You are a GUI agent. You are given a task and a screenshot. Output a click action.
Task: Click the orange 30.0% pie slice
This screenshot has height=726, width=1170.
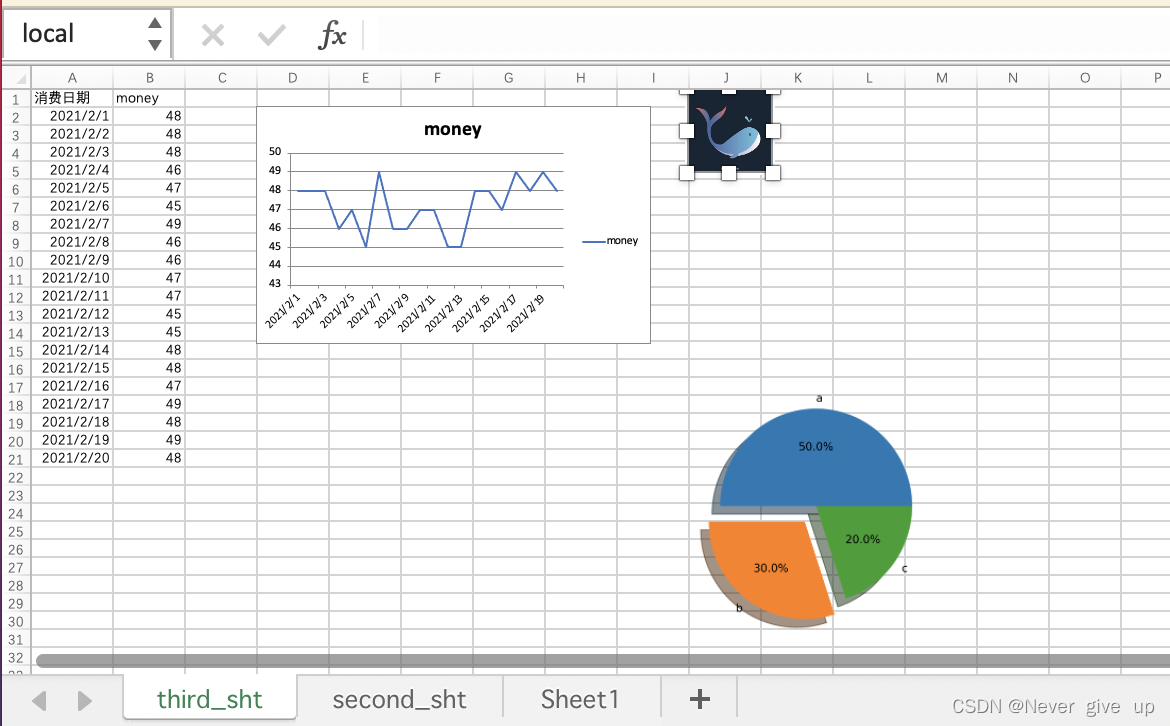coord(769,569)
